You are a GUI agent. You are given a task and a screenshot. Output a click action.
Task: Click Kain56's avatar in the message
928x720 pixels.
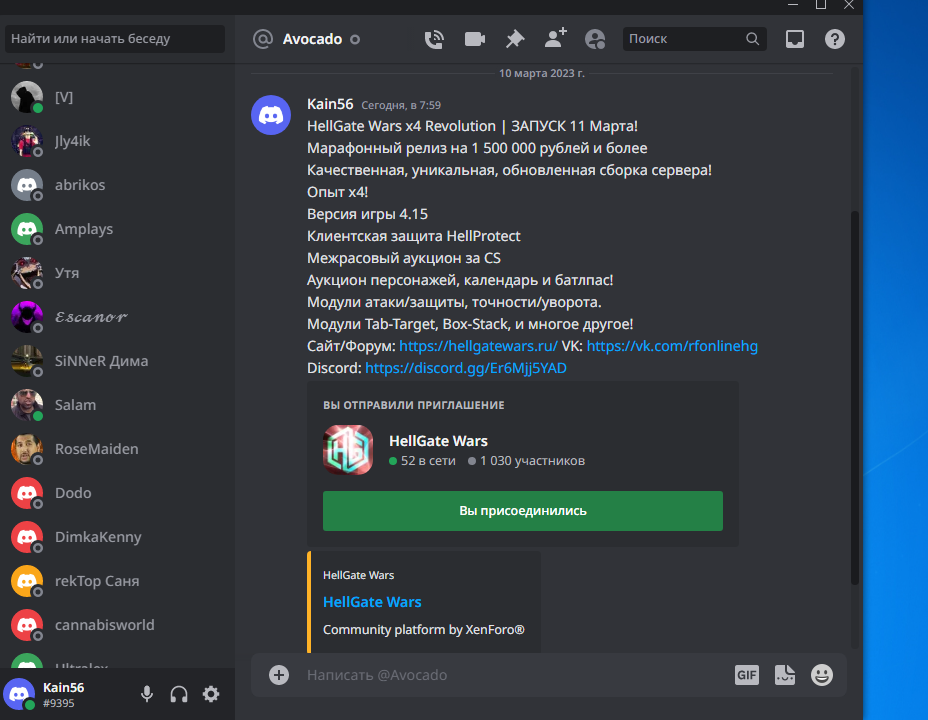tap(270, 115)
